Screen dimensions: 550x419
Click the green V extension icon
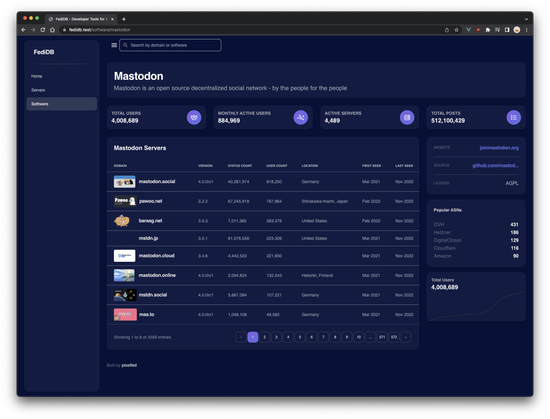(x=468, y=30)
